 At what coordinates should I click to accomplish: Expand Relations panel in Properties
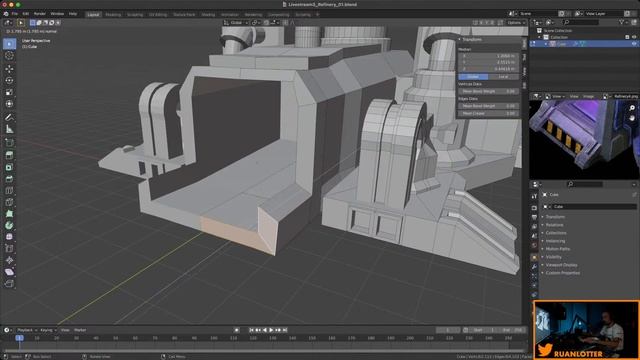(x=555, y=225)
